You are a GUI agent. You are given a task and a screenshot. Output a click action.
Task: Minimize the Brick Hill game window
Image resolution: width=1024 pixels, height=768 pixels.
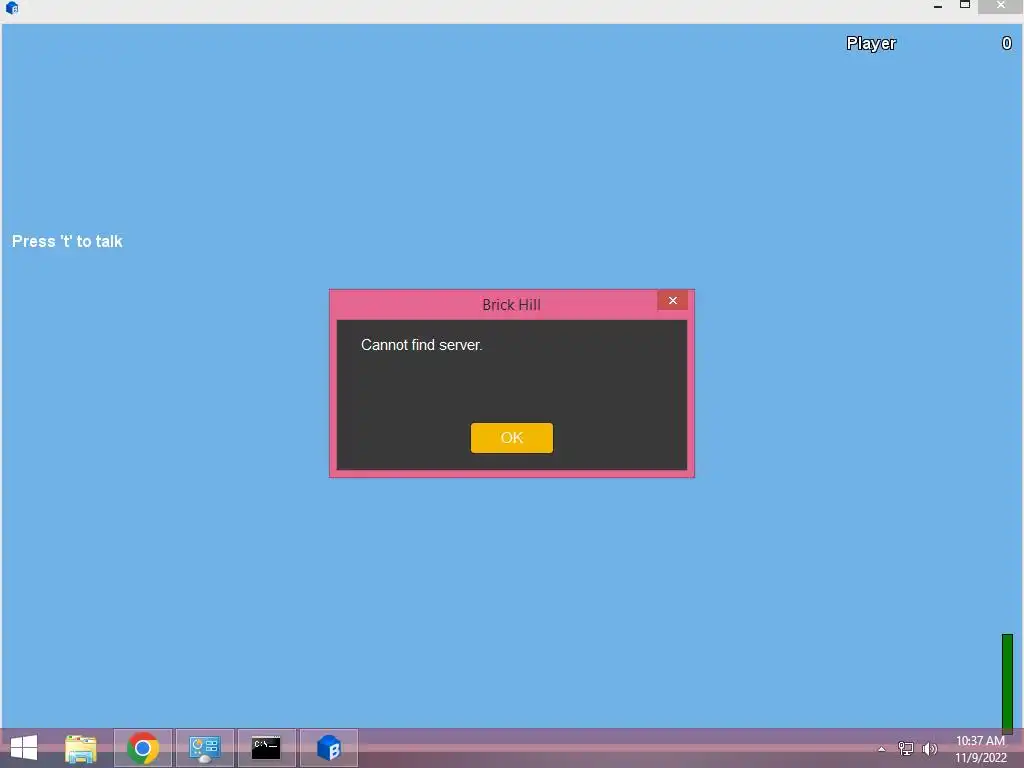(938, 6)
